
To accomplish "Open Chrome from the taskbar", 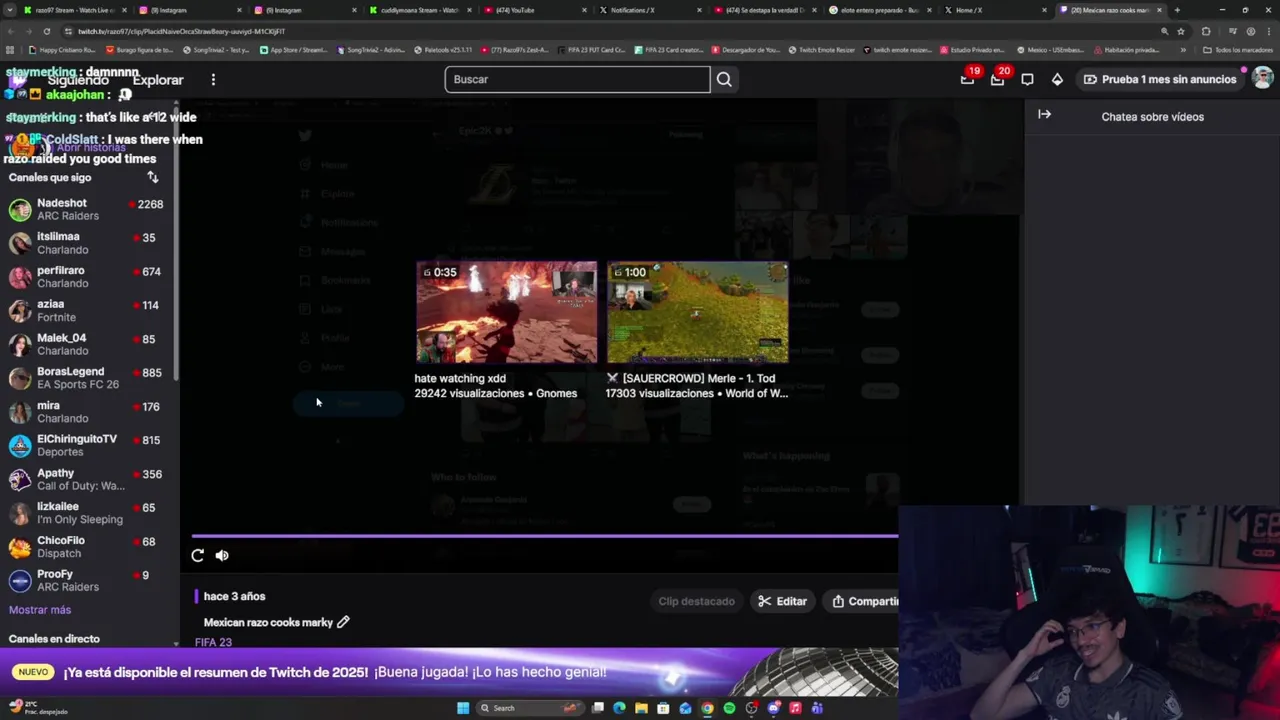I will [707, 708].
